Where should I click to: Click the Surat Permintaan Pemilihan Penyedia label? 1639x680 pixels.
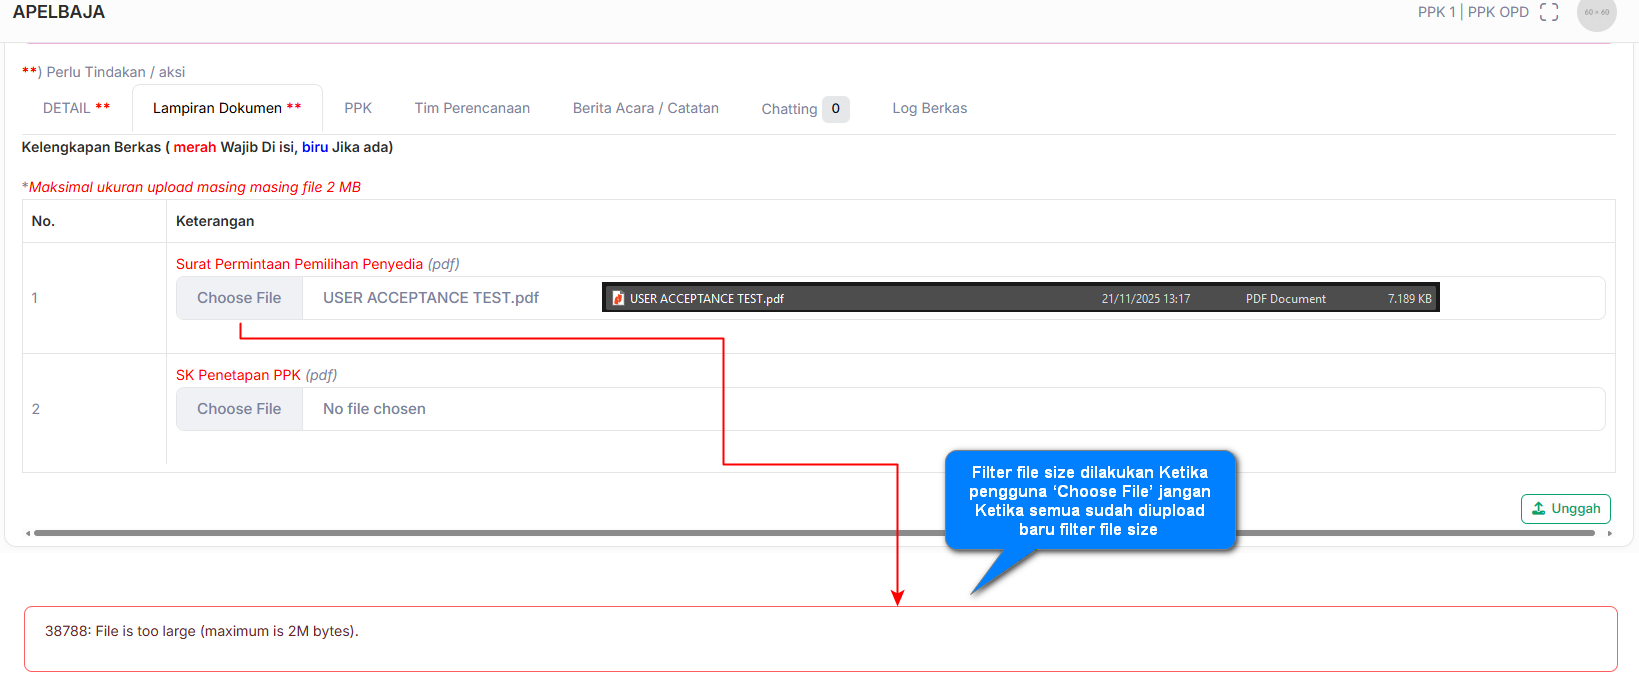[x=299, y=264]
